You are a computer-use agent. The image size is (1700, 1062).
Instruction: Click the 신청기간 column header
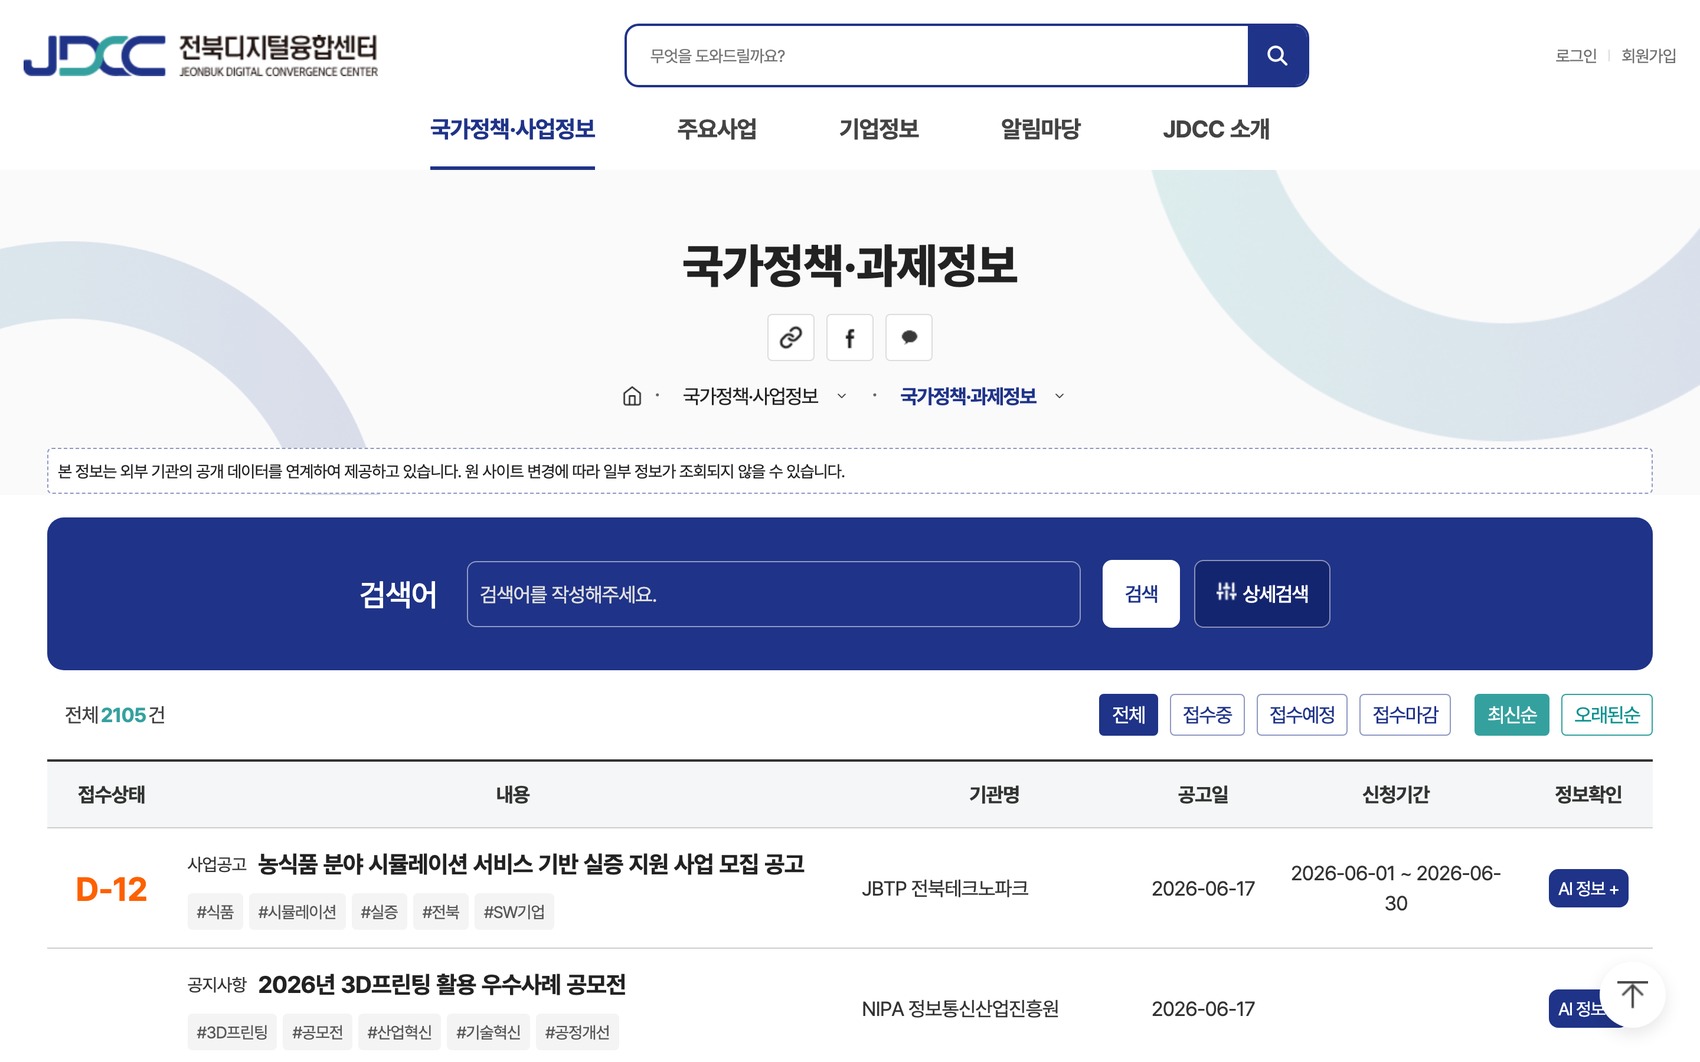point(1396,794)
